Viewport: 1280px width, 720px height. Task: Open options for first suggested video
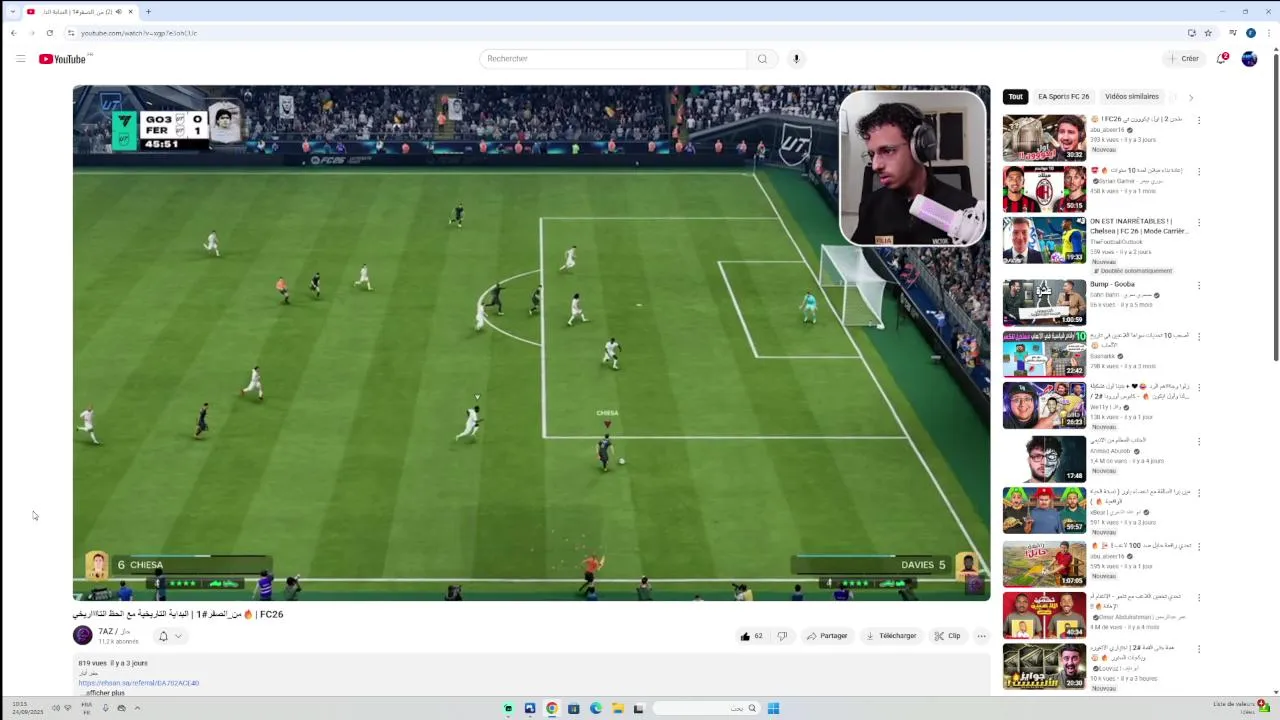1199,119
